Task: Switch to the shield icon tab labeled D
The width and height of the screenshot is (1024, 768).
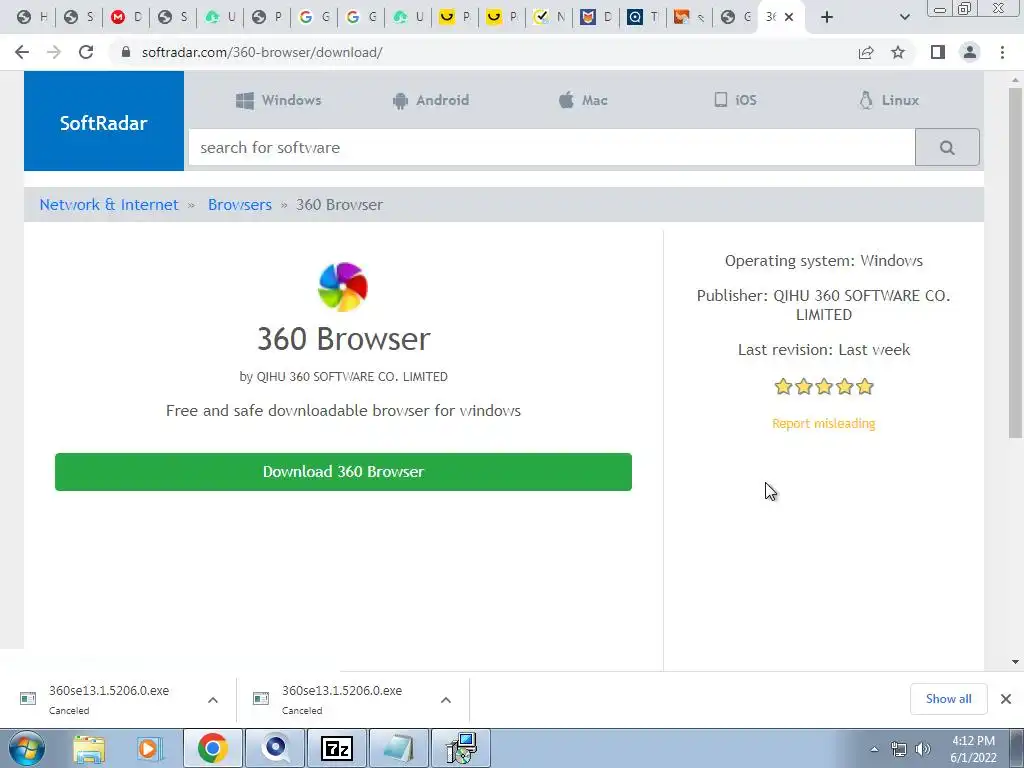Action: coord(596,17)
